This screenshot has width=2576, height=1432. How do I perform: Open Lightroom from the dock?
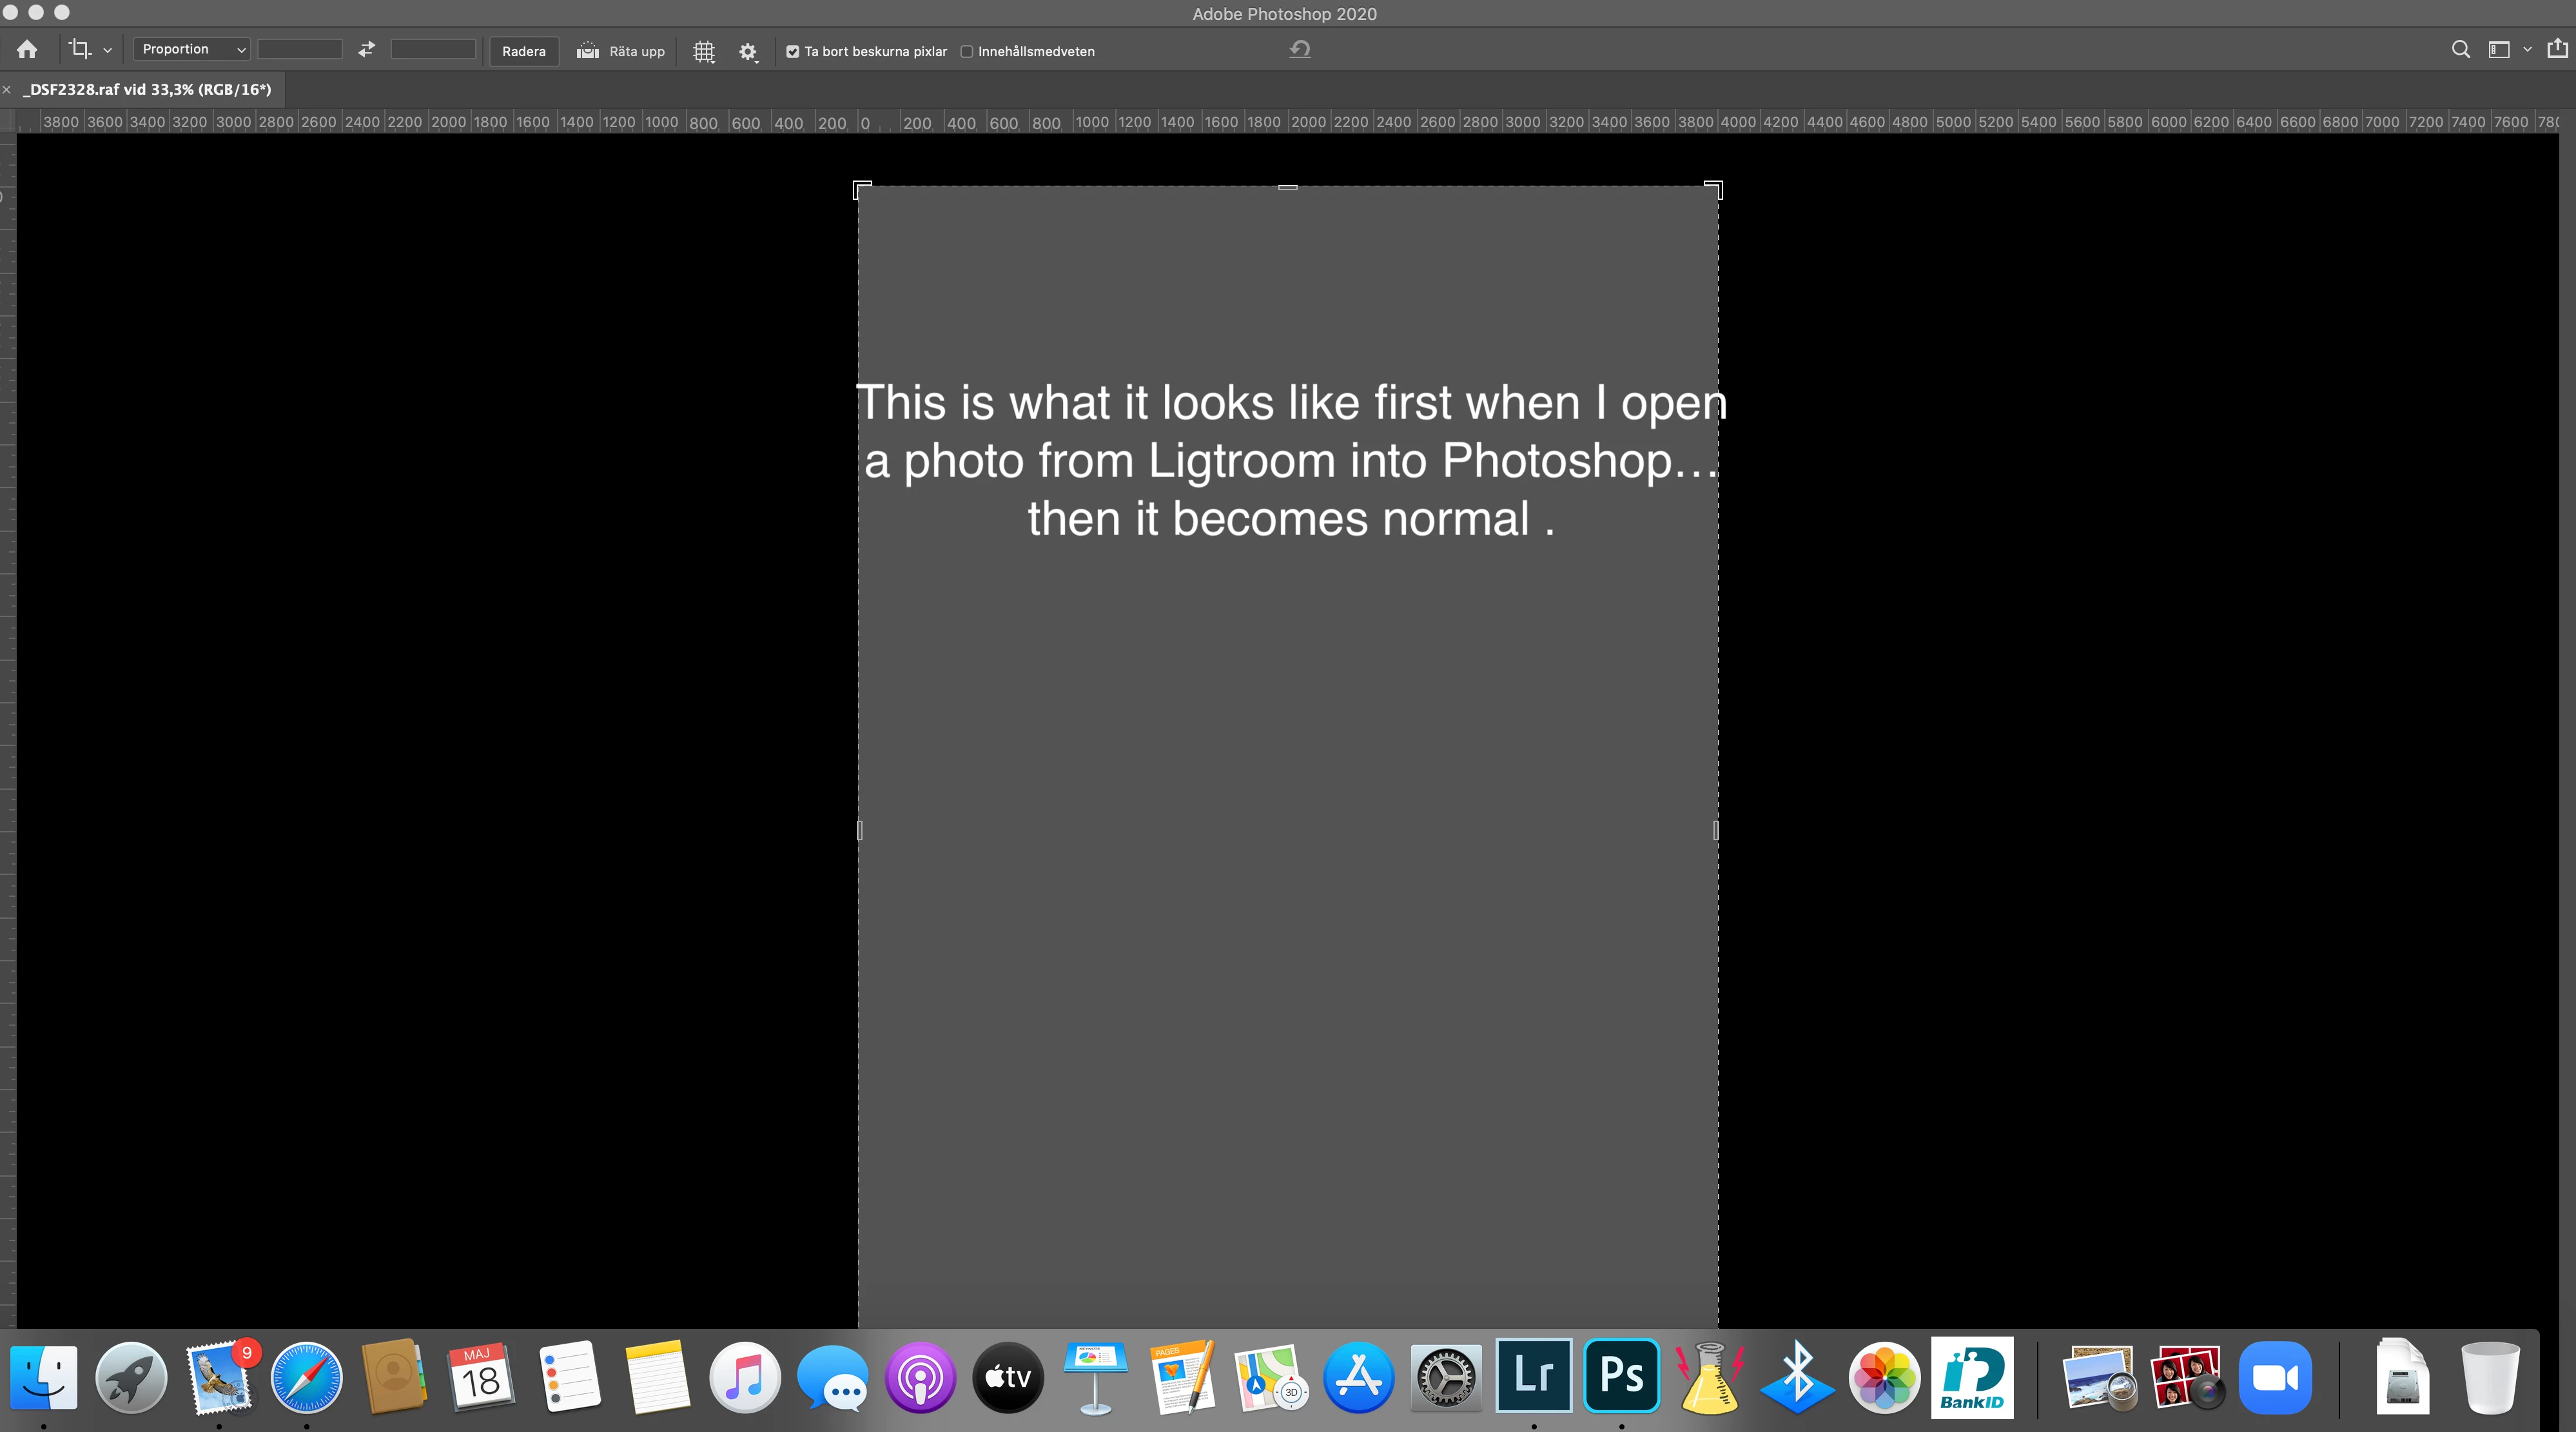click(1533, 1375)
